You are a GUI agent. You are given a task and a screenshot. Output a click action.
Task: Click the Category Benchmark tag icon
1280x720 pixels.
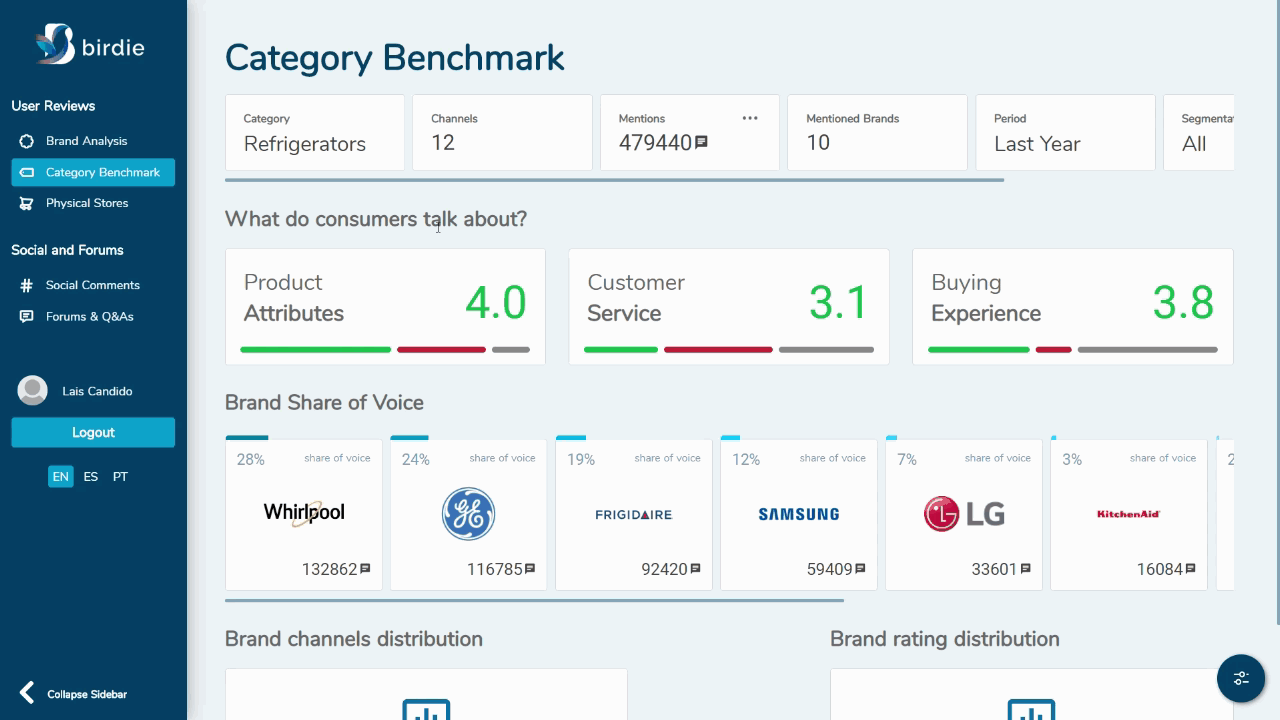[26, 172]
